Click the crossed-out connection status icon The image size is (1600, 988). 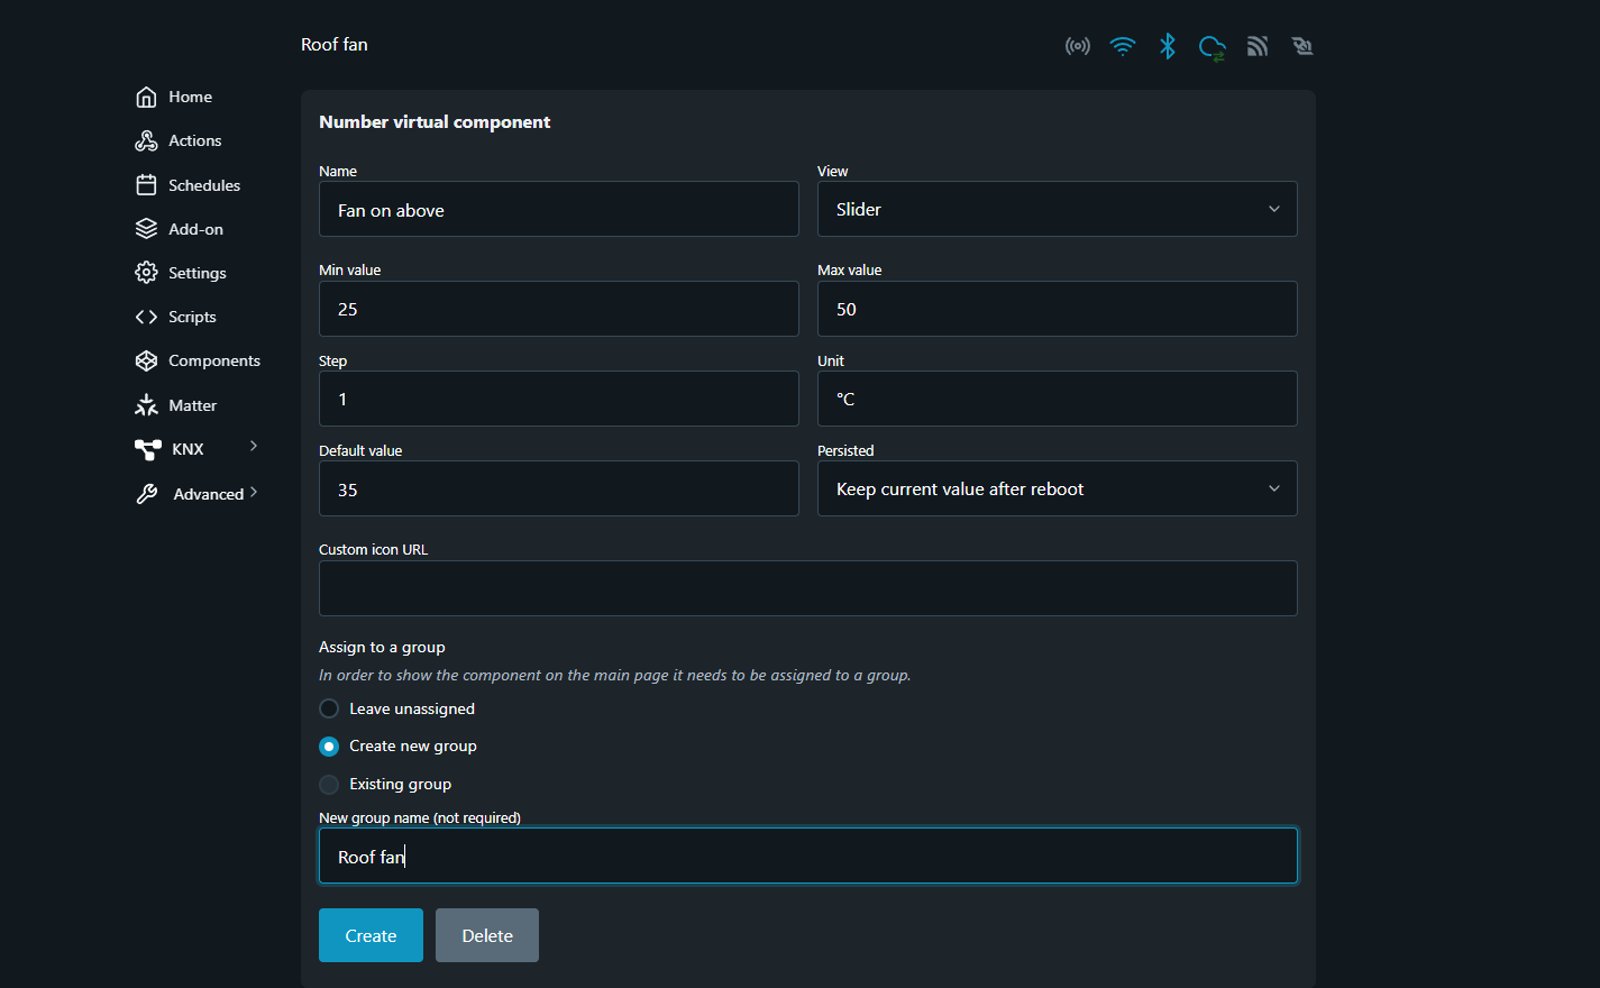pos(1302,46)
